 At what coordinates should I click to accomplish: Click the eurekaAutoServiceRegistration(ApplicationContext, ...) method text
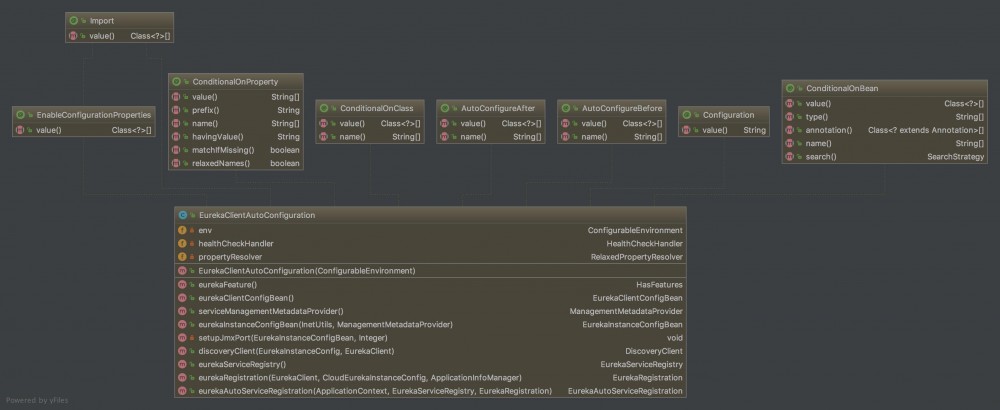[375, 392]
